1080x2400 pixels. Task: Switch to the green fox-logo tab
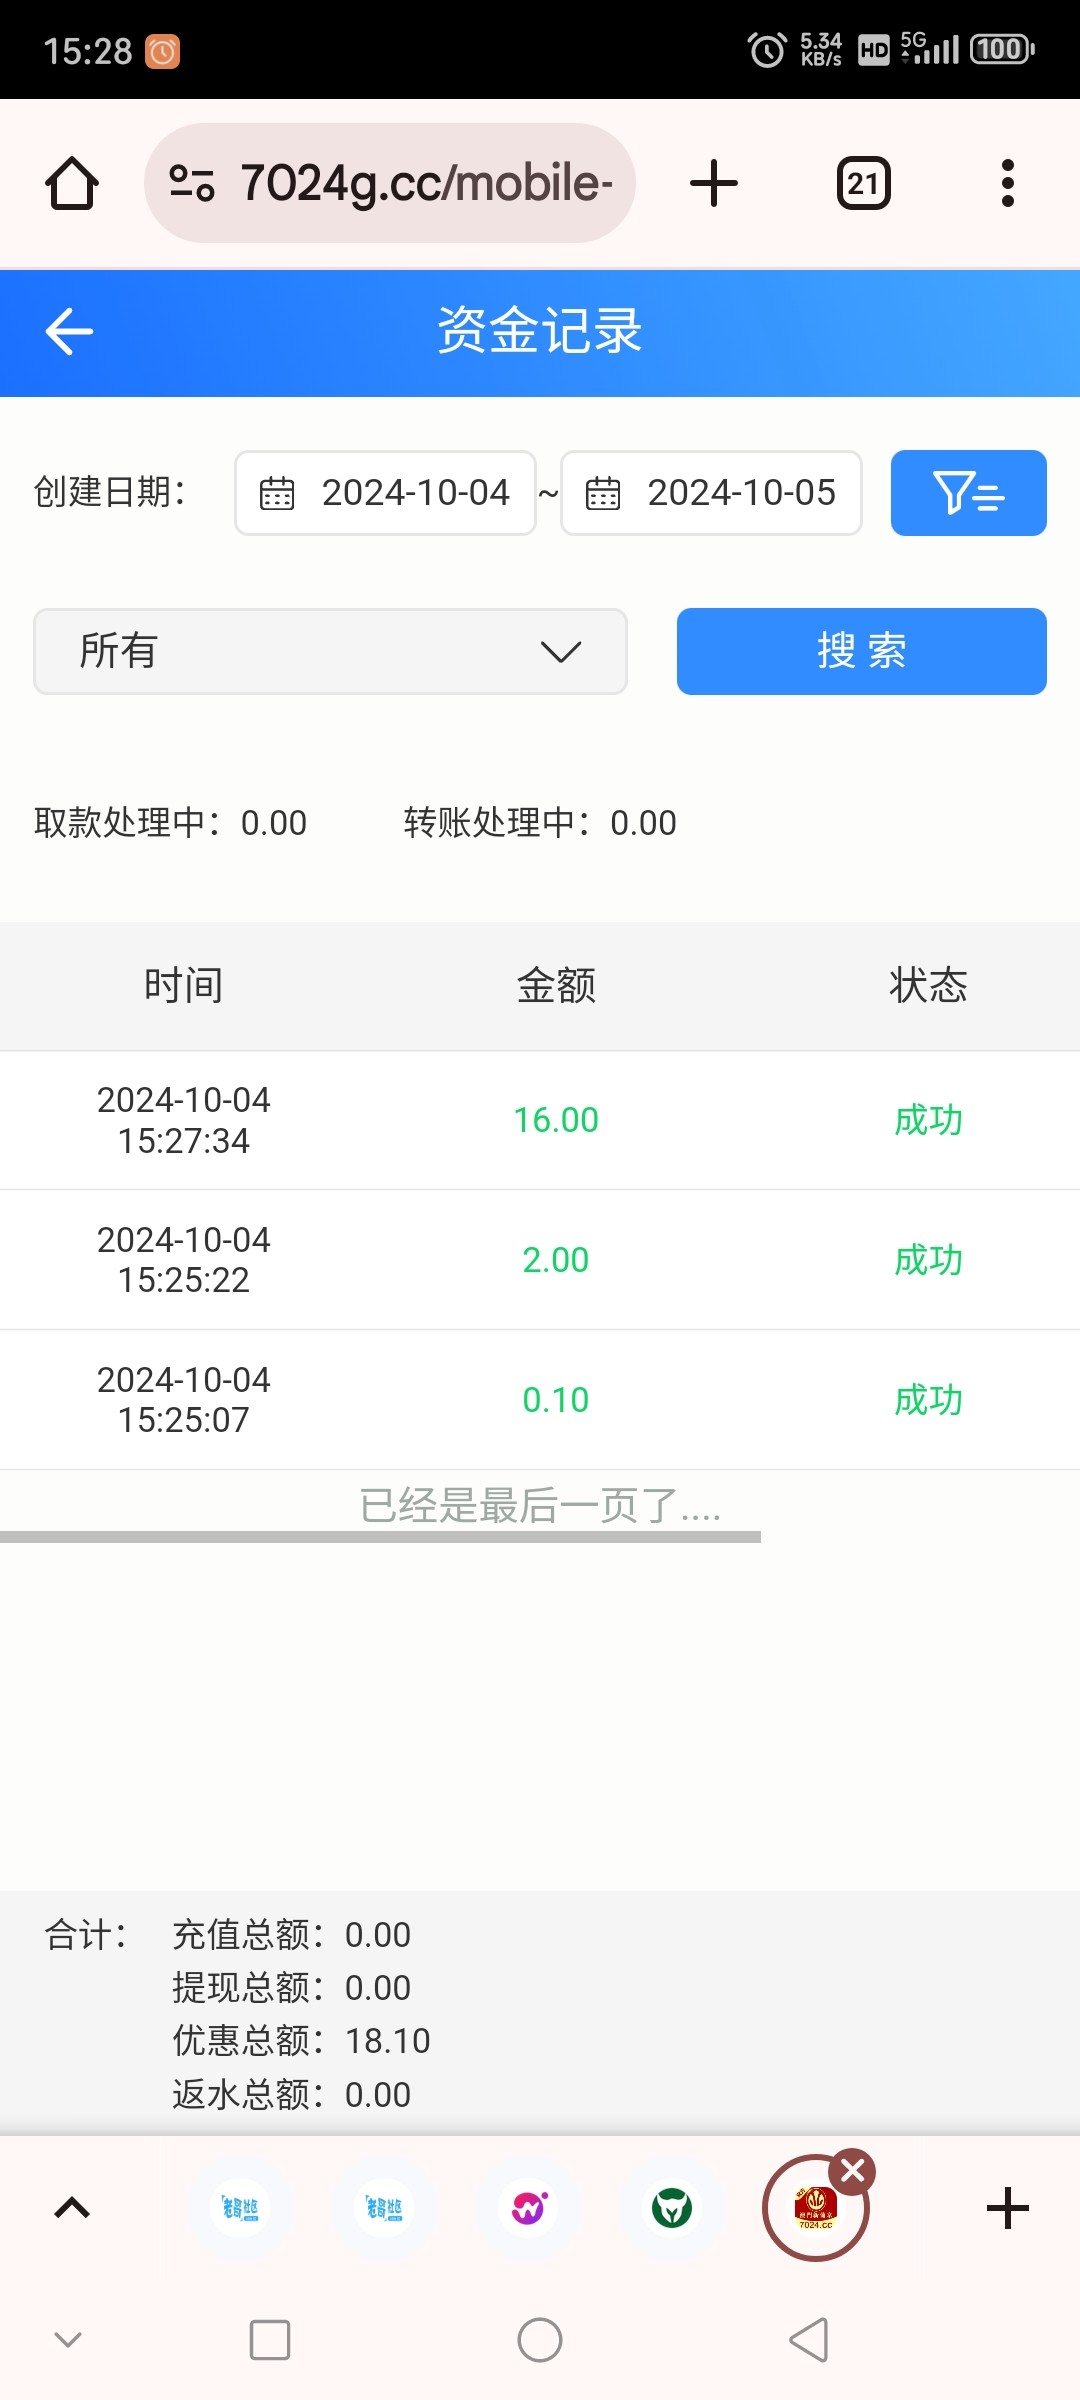pyautogui.click(x=672, y=2208)
